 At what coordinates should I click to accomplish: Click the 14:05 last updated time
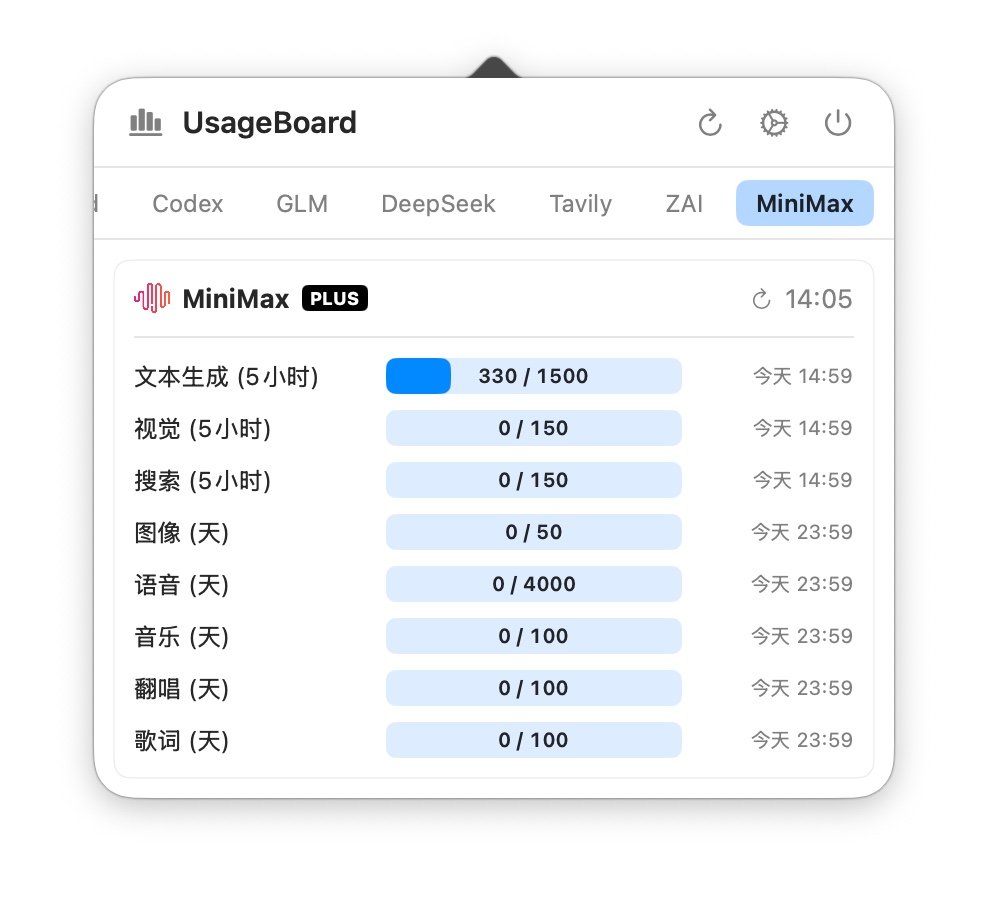pos(818,299)
